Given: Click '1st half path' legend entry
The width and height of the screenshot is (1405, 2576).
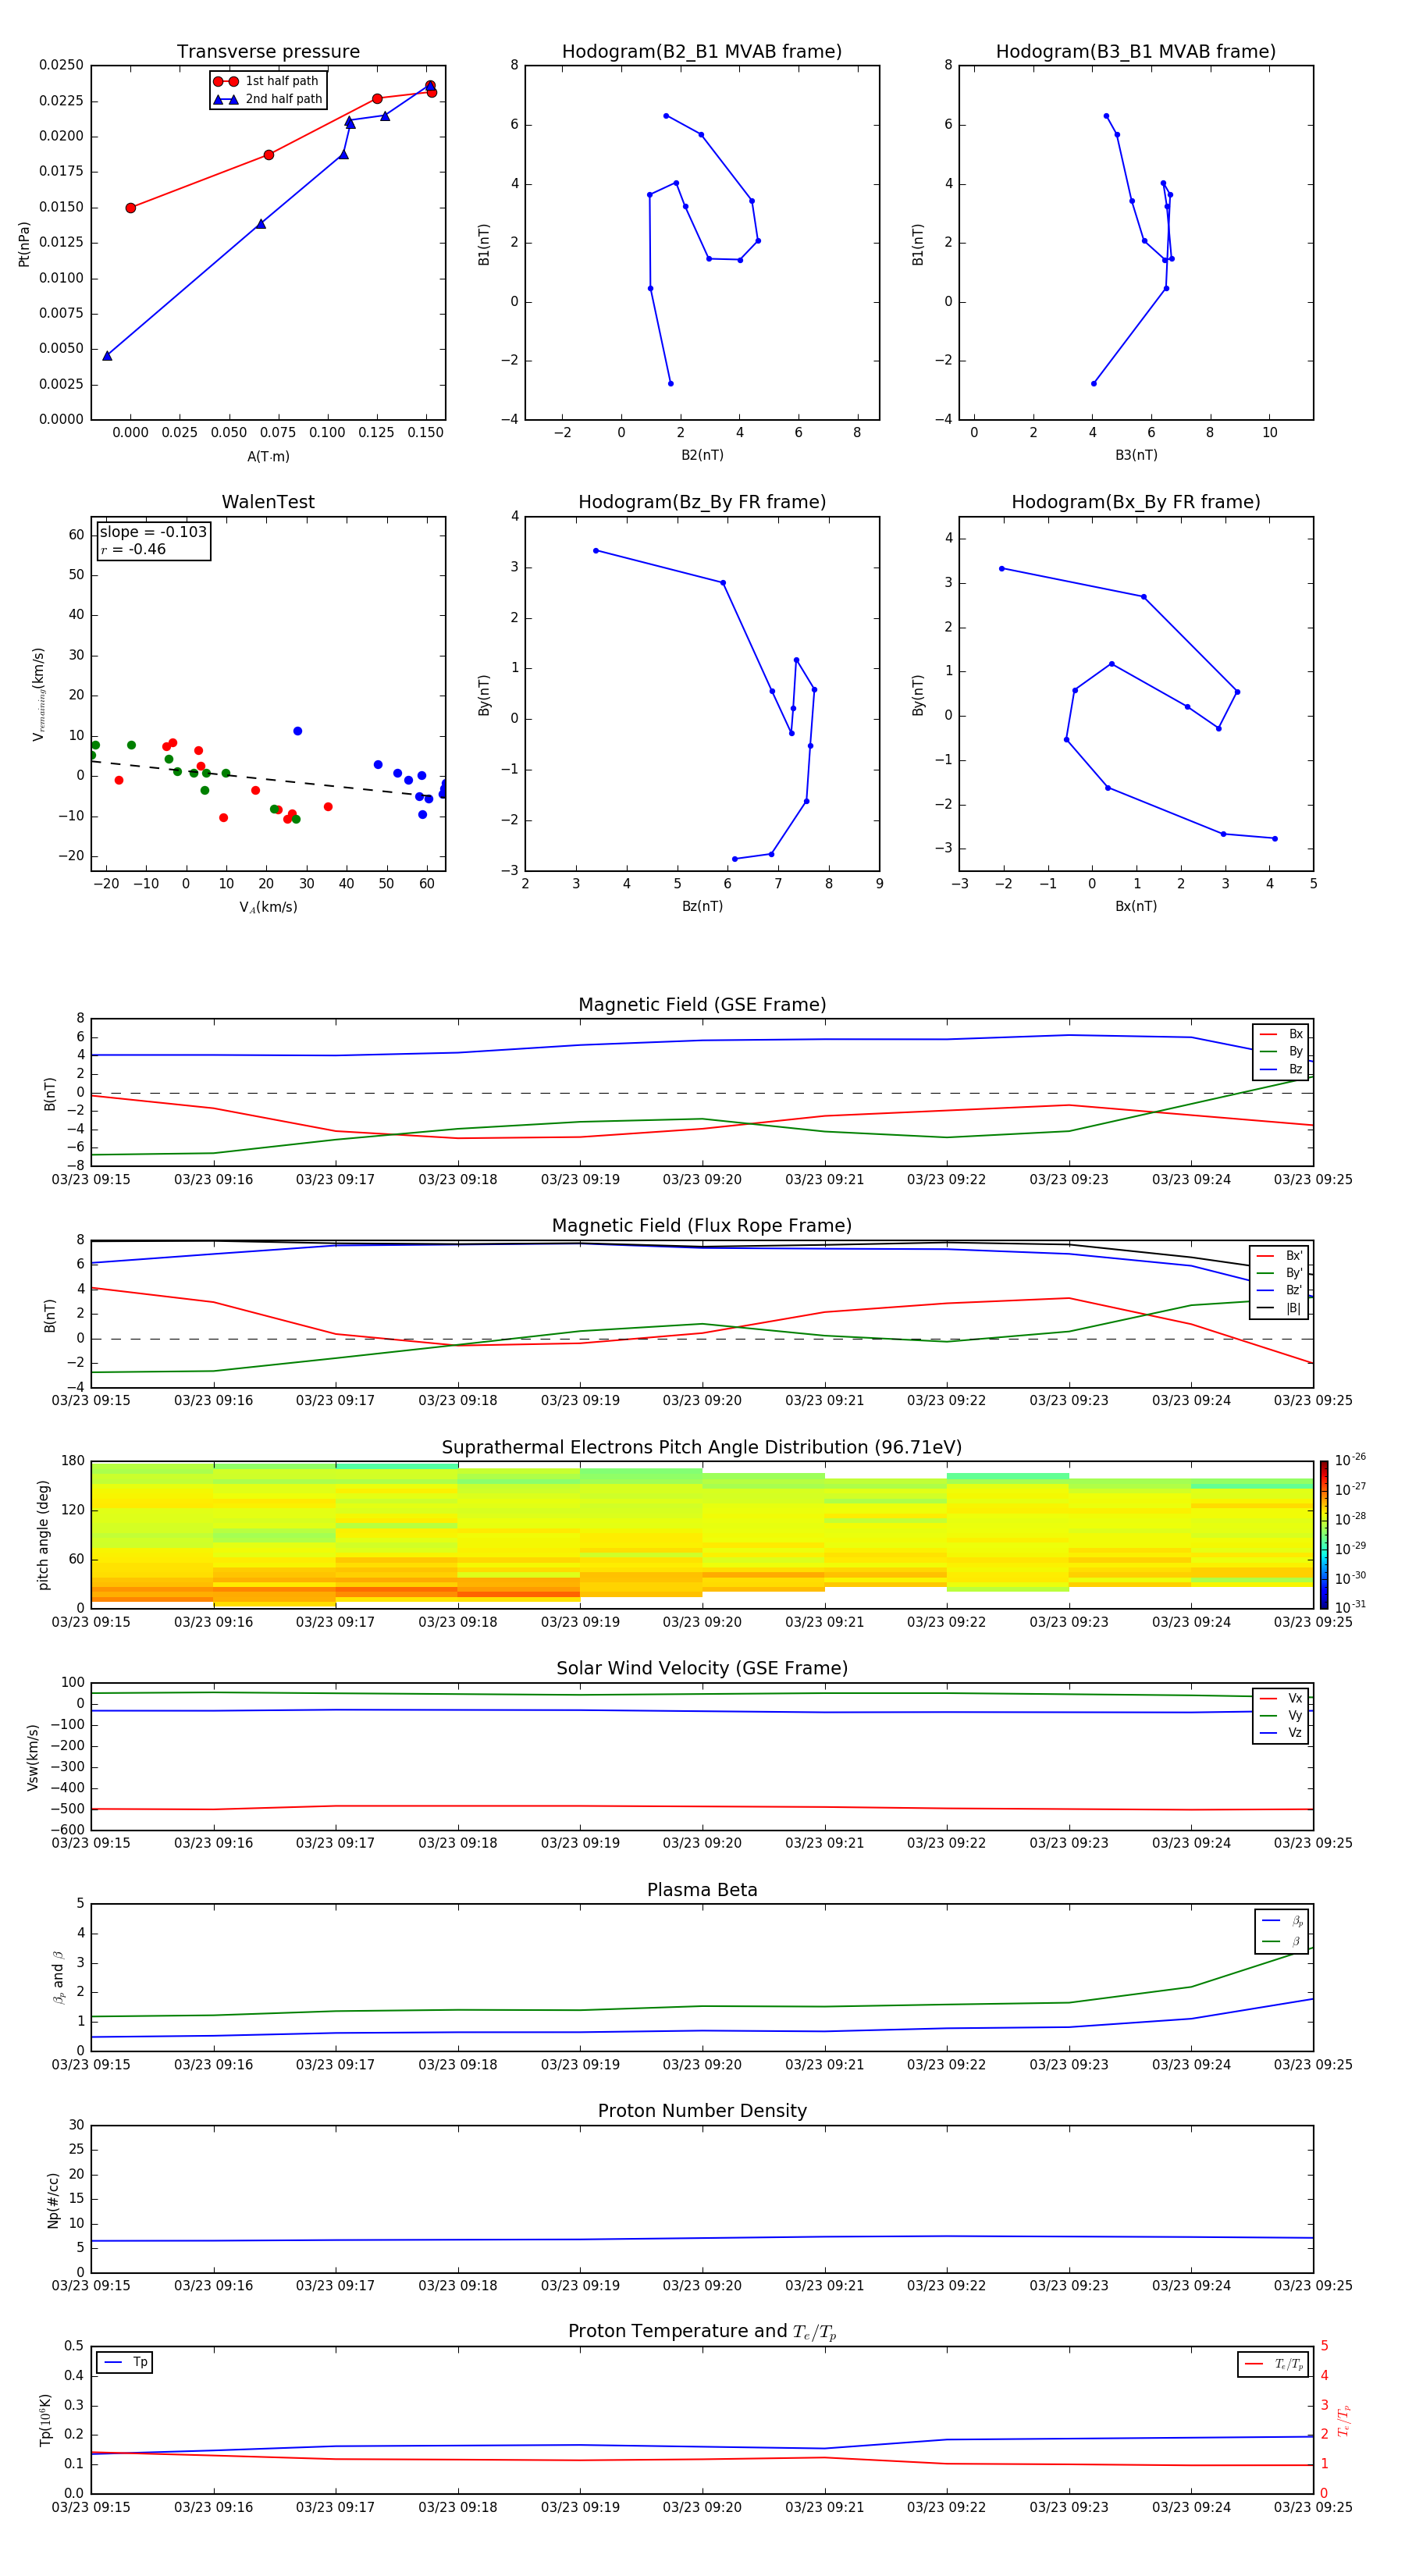Looking at the screenshot, I should pyautogui.click(x=268, y=81).
